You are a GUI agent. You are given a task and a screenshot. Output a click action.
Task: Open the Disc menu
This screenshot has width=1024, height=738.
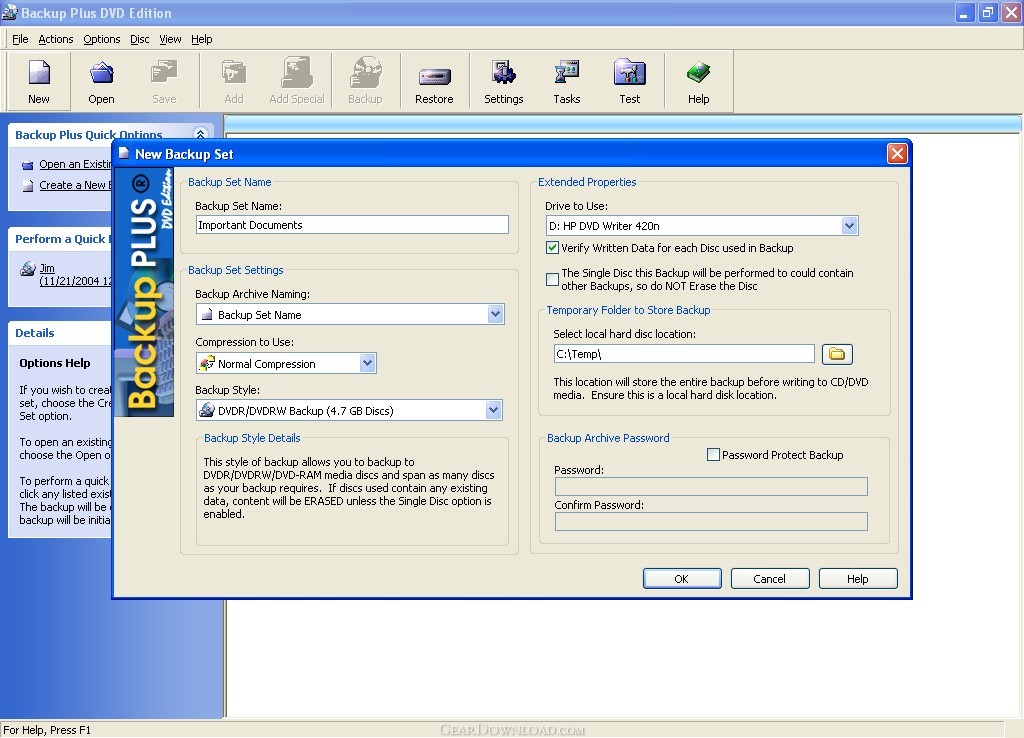click(x=140, y=39)
